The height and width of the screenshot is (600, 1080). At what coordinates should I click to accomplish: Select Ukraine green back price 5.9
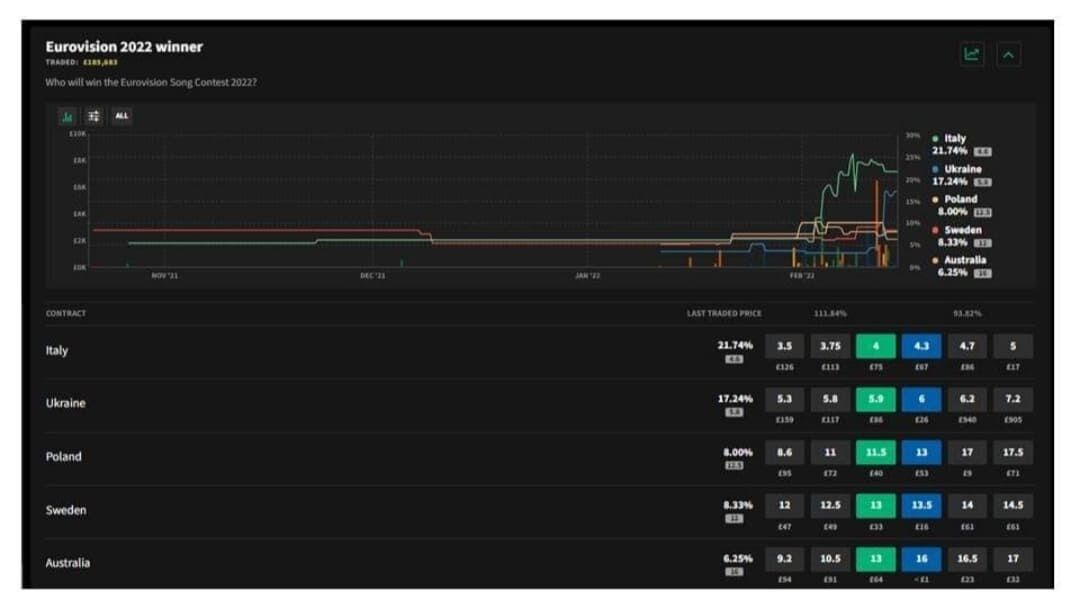coord(875,399)
